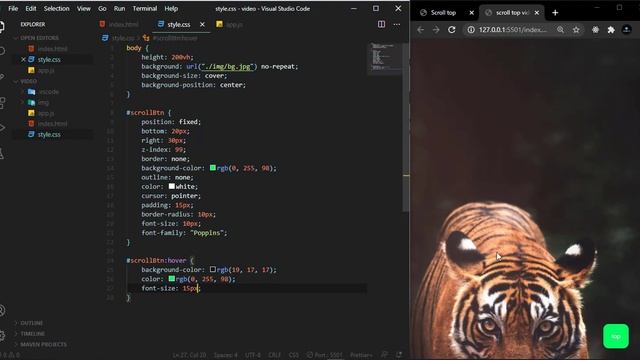This screenshot has width=640, height=360.
Task: Click the Go Live port 5501 status item
Action: coord(325,355)
